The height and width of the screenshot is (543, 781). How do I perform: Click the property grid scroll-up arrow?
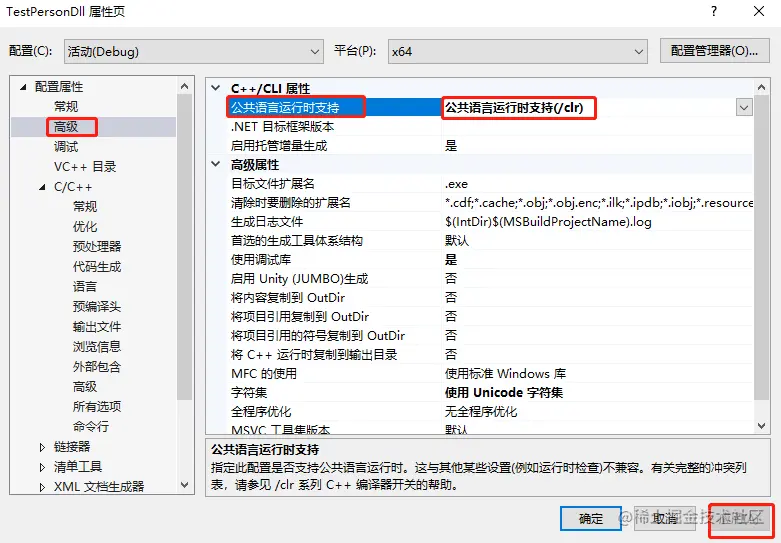[x=761, y=88]
